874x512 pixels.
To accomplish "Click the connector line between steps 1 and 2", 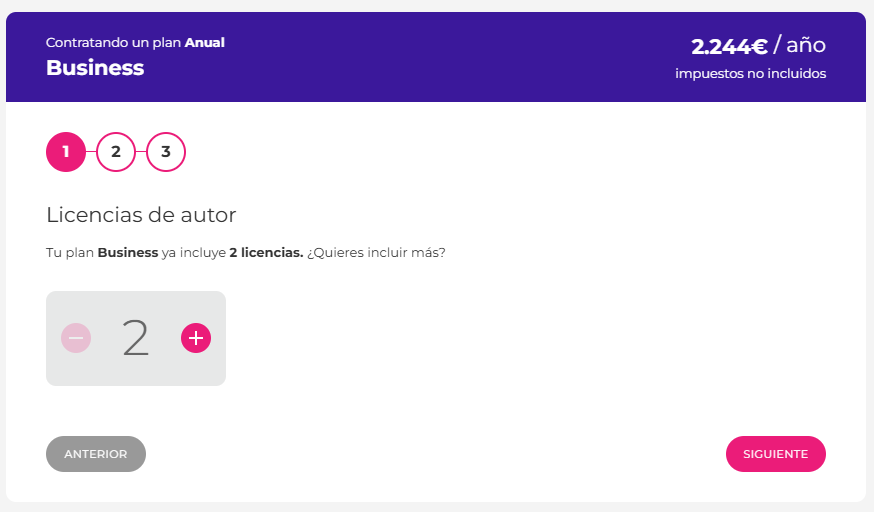I will point(91,152).
